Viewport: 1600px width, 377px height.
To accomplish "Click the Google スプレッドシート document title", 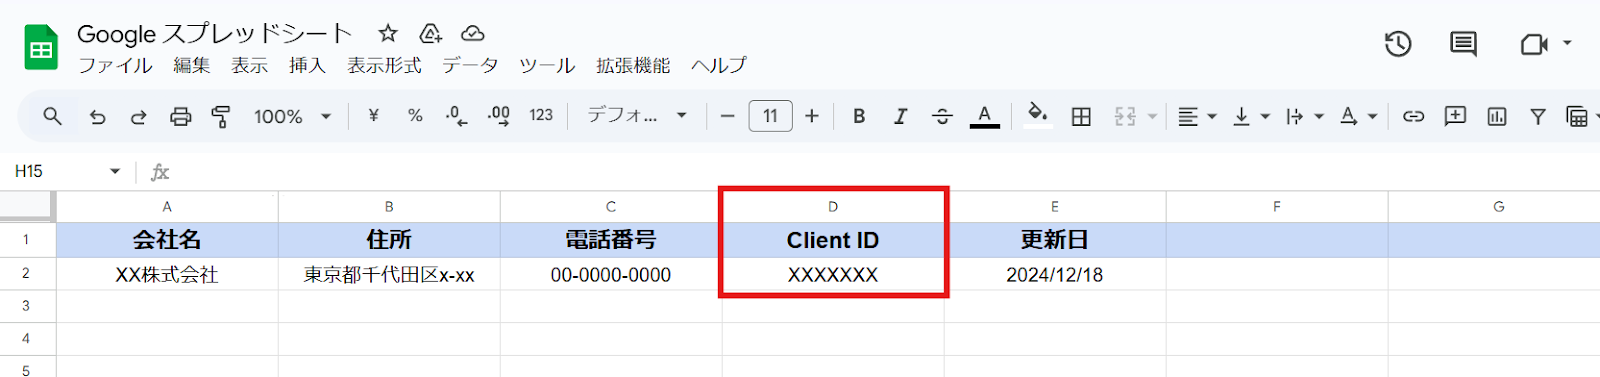I will coord(214,34).
